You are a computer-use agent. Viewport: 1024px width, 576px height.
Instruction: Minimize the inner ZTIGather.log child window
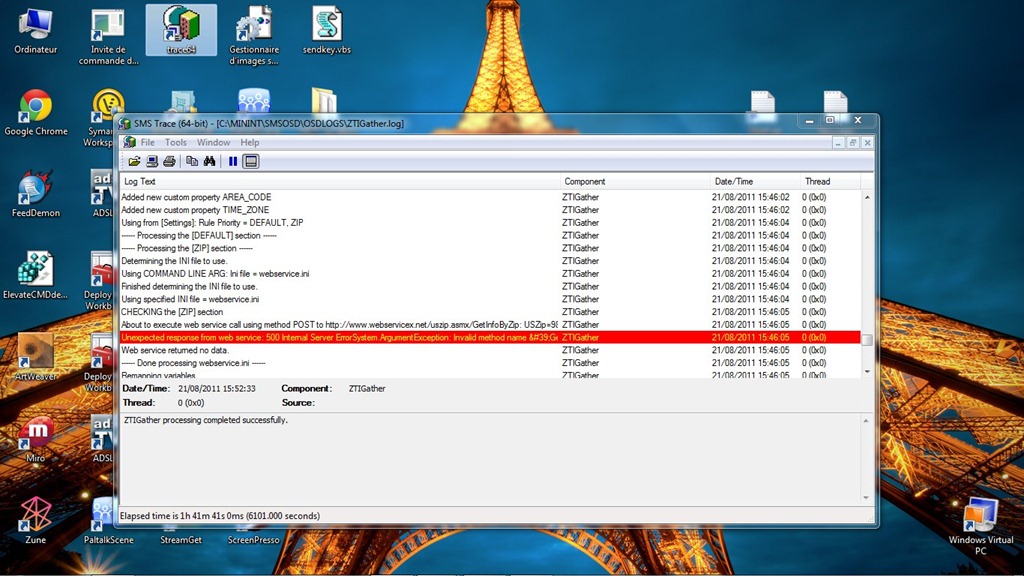coord(838,142)
